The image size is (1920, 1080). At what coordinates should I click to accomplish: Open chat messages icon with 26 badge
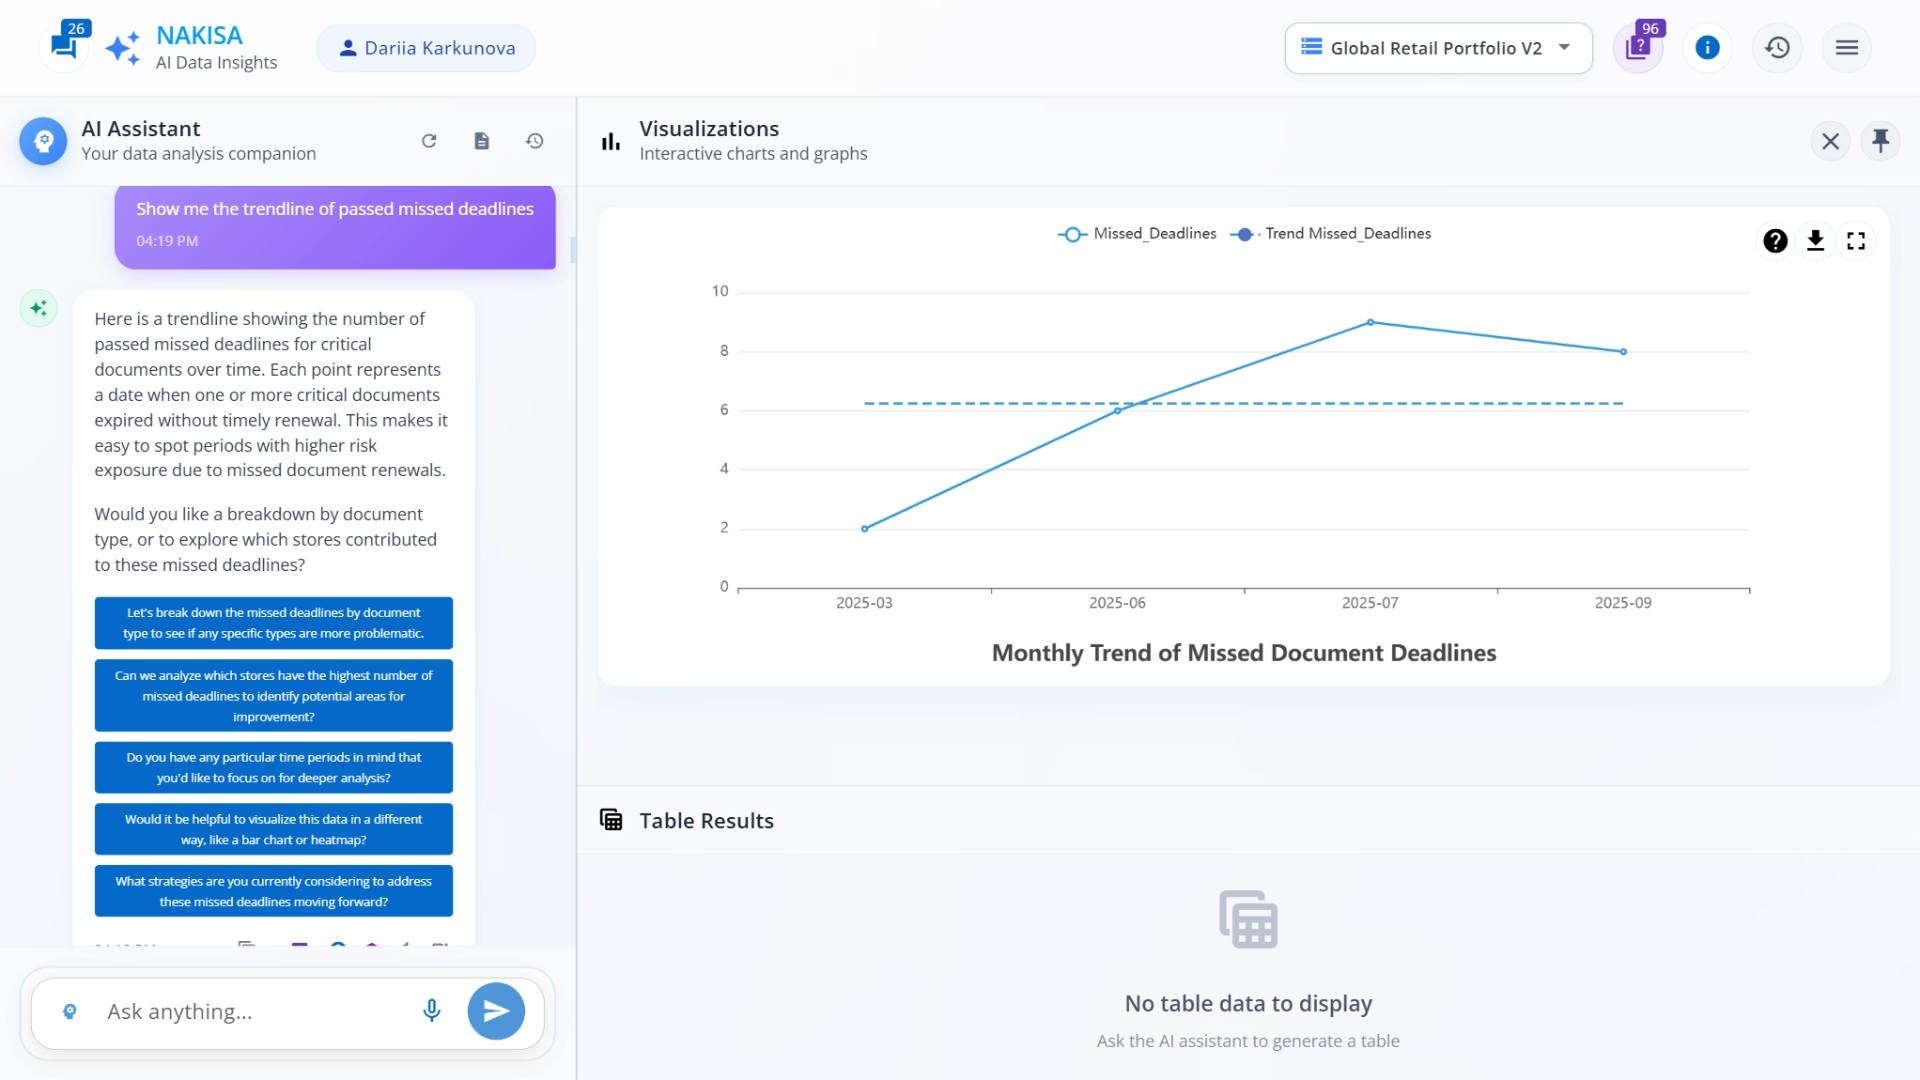pos(64,46)
